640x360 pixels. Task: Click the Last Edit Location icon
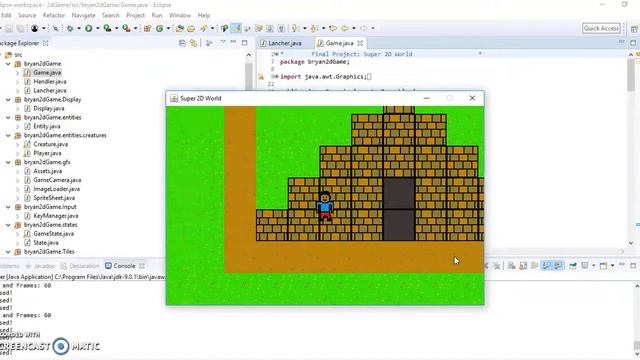[x=333, y=28]
